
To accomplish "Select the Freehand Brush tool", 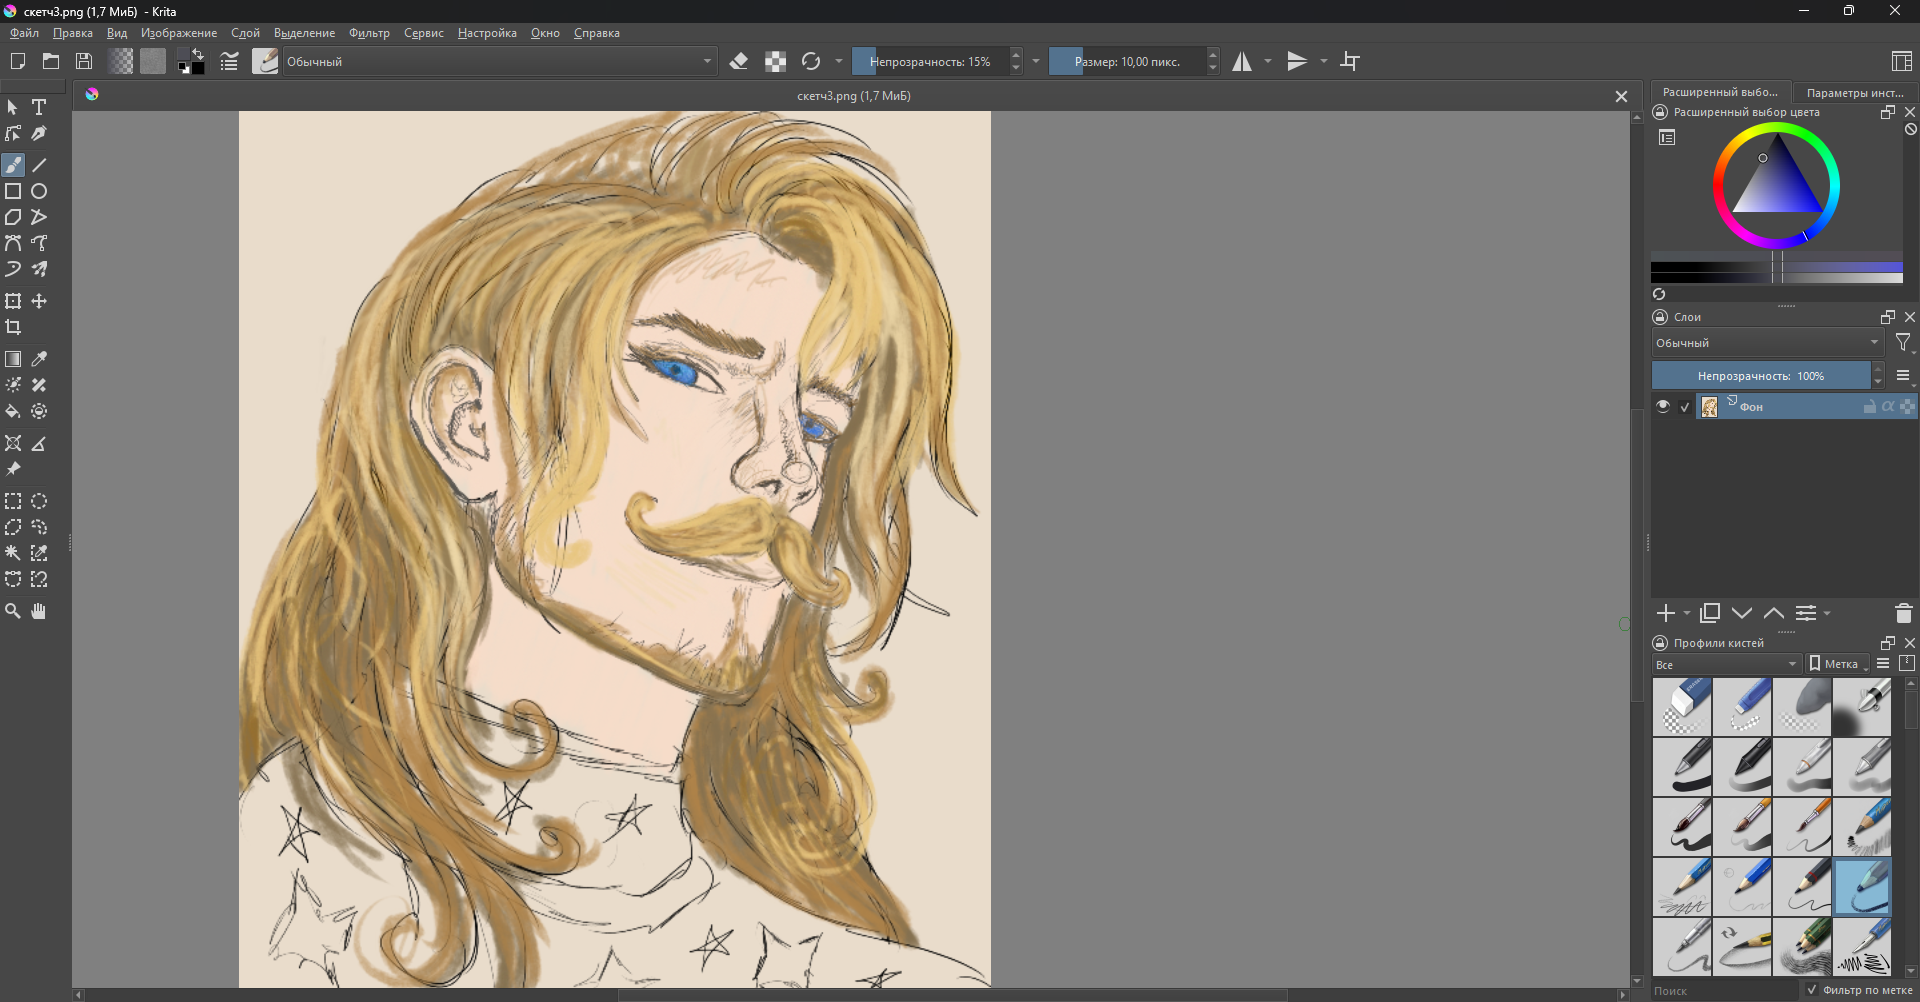I will [13, 165].
